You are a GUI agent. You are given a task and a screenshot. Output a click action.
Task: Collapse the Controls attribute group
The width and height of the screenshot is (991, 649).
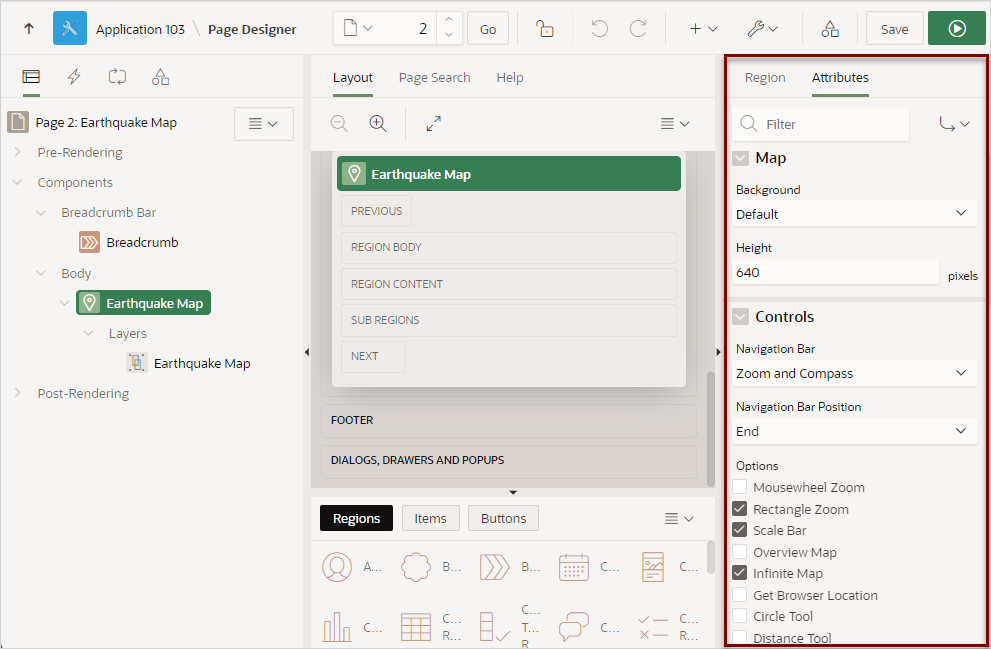tap(740, 317)
